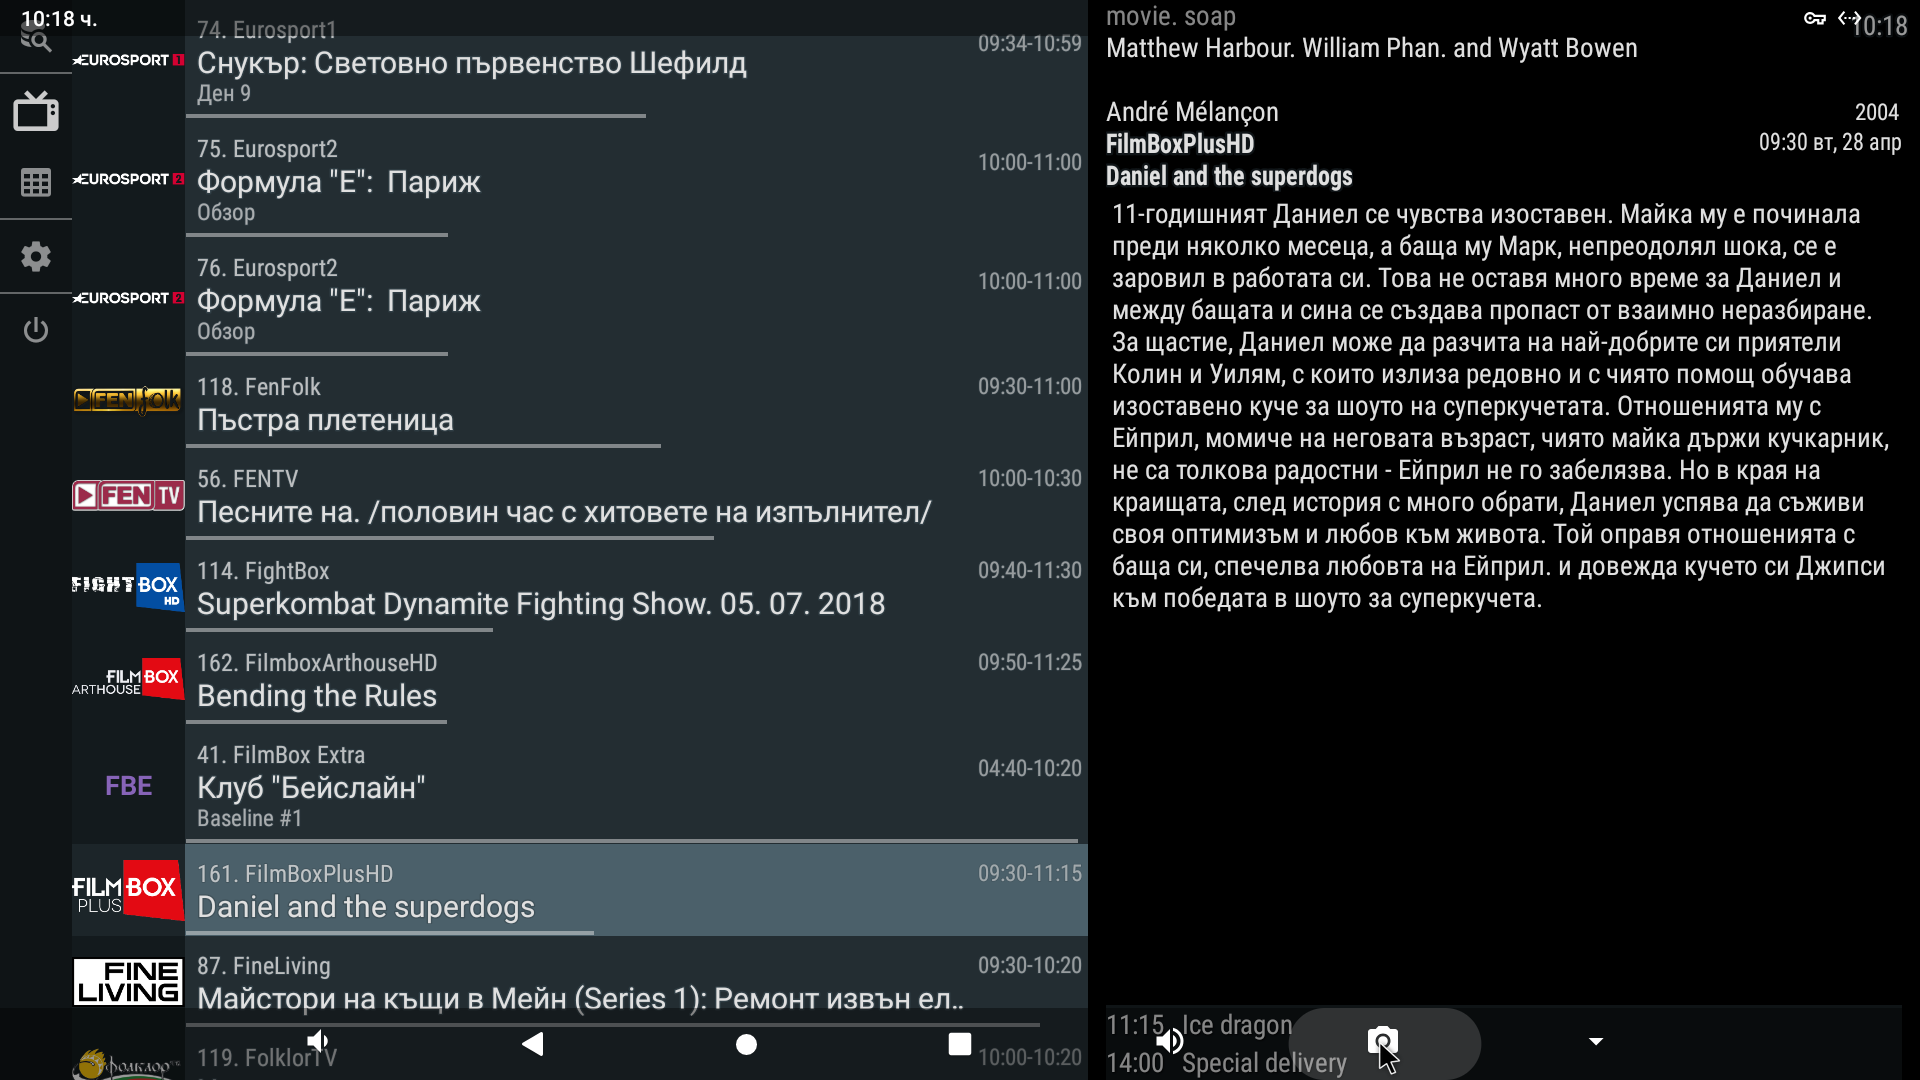
Task: Select the 76. Eurosport2 channel row
Action: coord(636,299)
